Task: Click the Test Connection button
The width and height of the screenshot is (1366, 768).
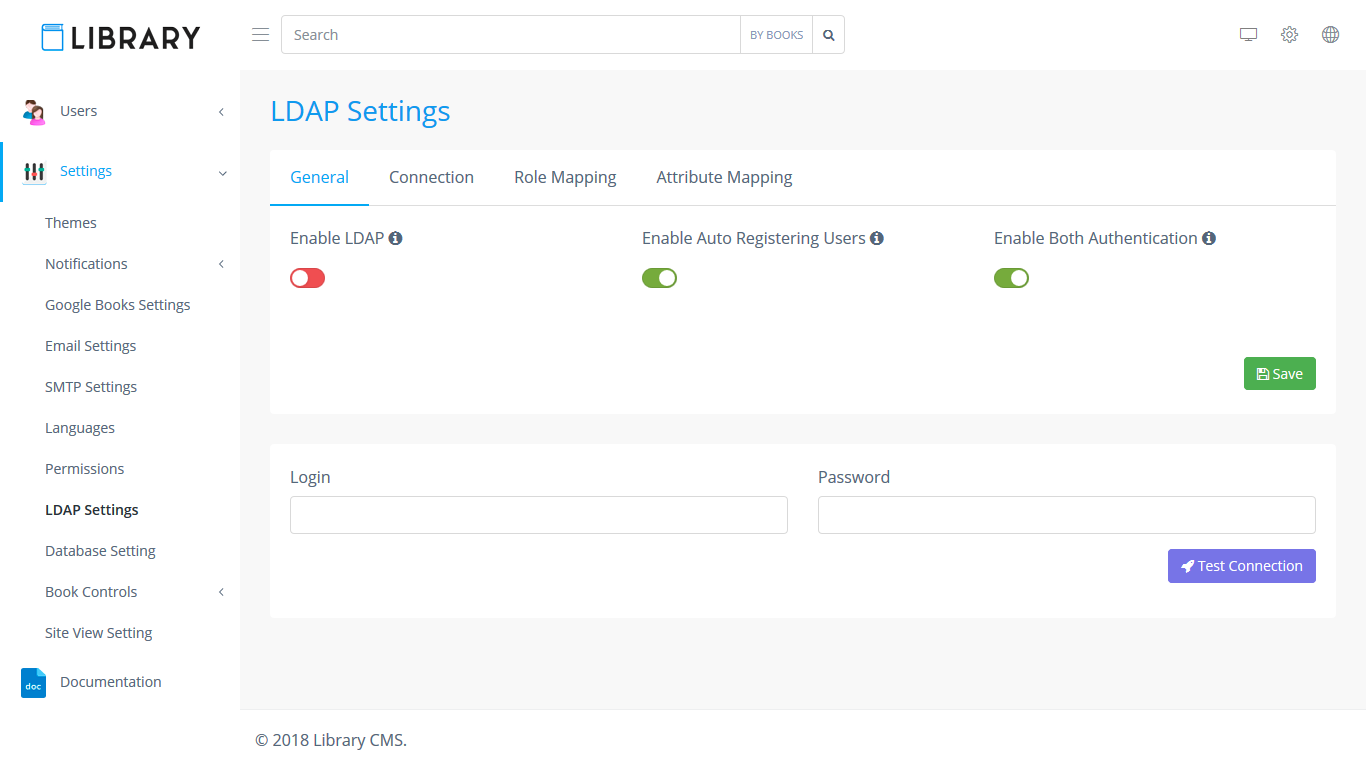Action: (x=1241, y=566)
